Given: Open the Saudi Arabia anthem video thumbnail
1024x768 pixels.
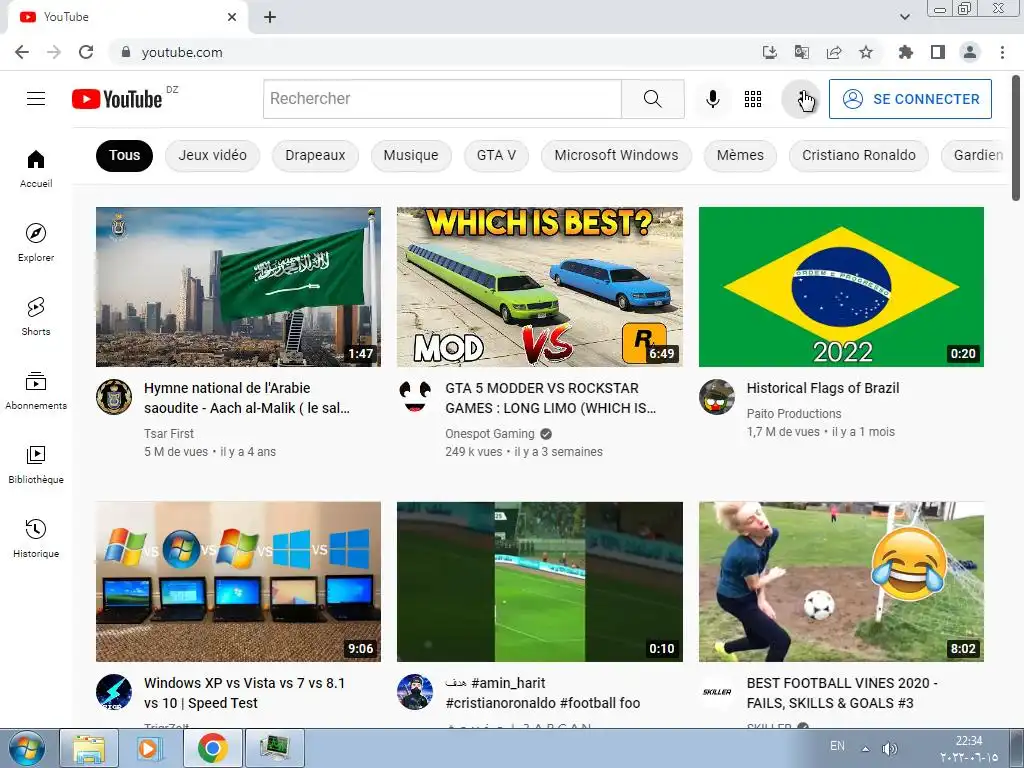Looking at the screenshot, I should click(x=238, y=287).
